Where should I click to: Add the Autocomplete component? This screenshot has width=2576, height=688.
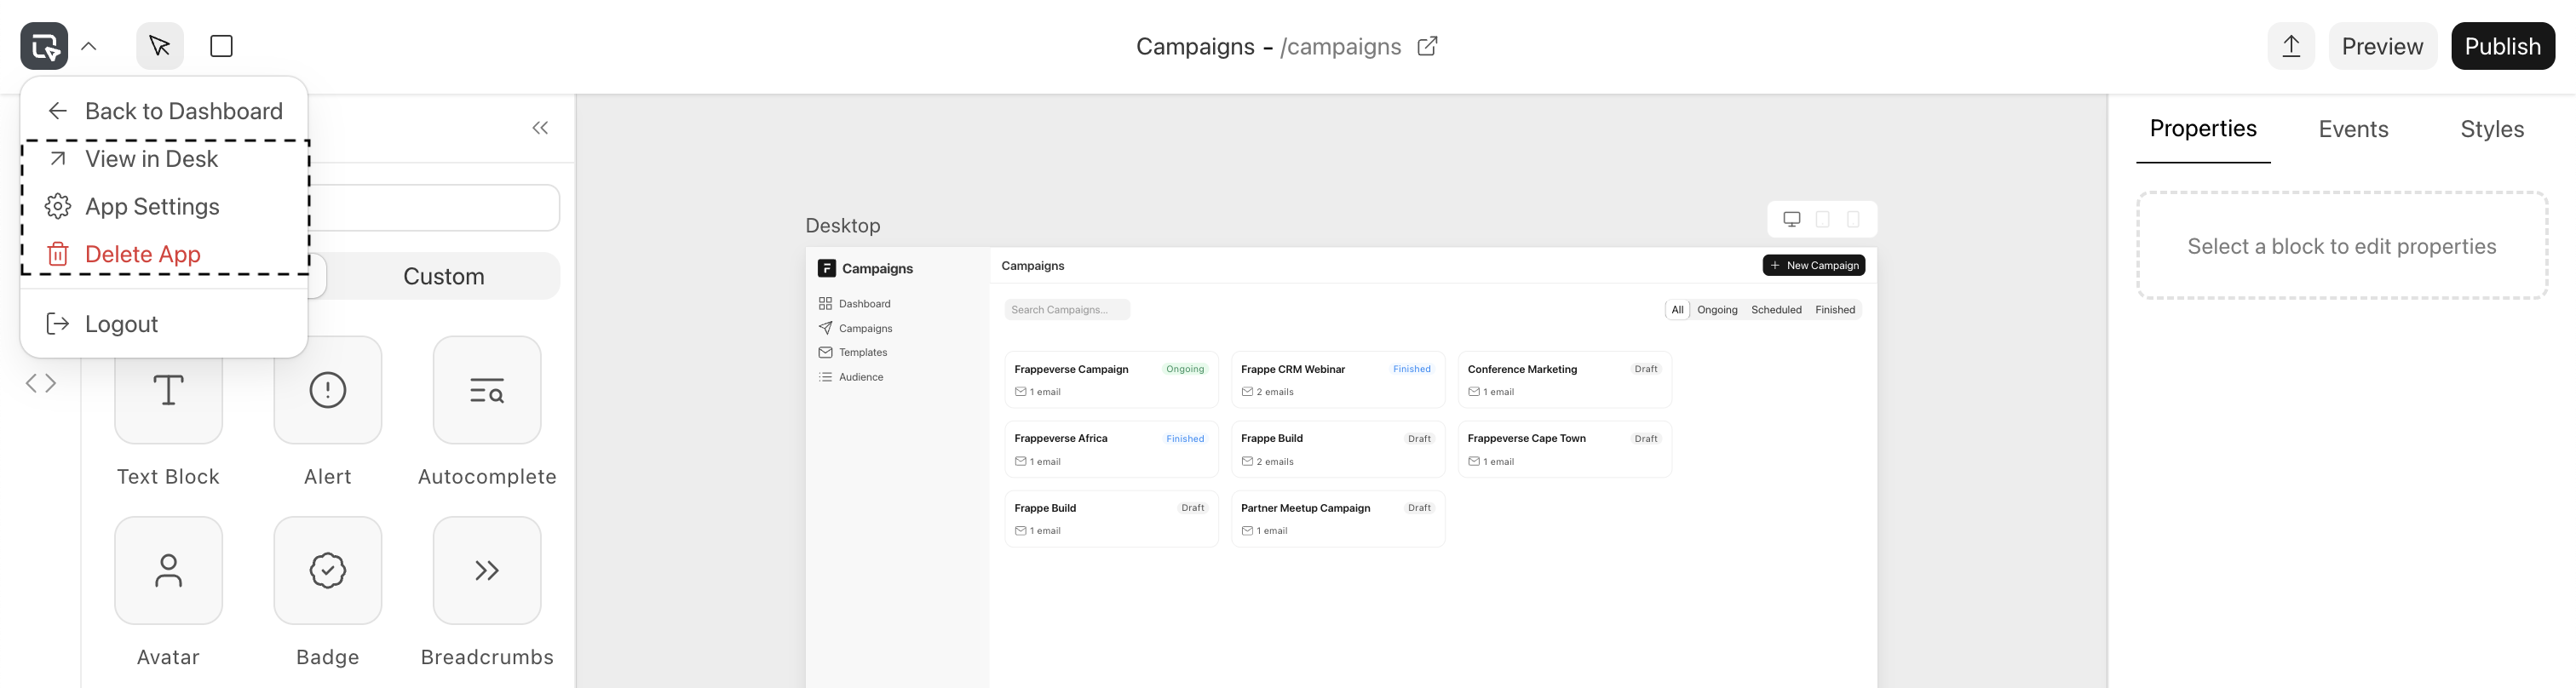486,390
